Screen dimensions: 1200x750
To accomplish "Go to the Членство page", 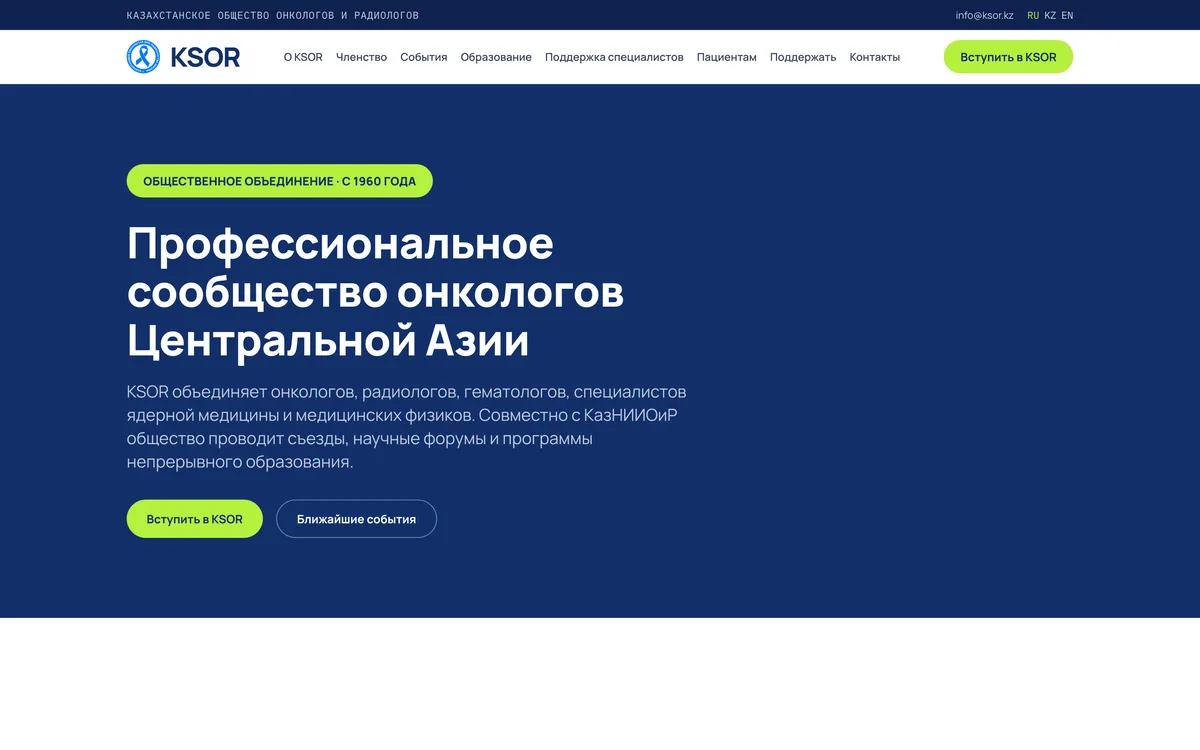I will tap(361, 57).
